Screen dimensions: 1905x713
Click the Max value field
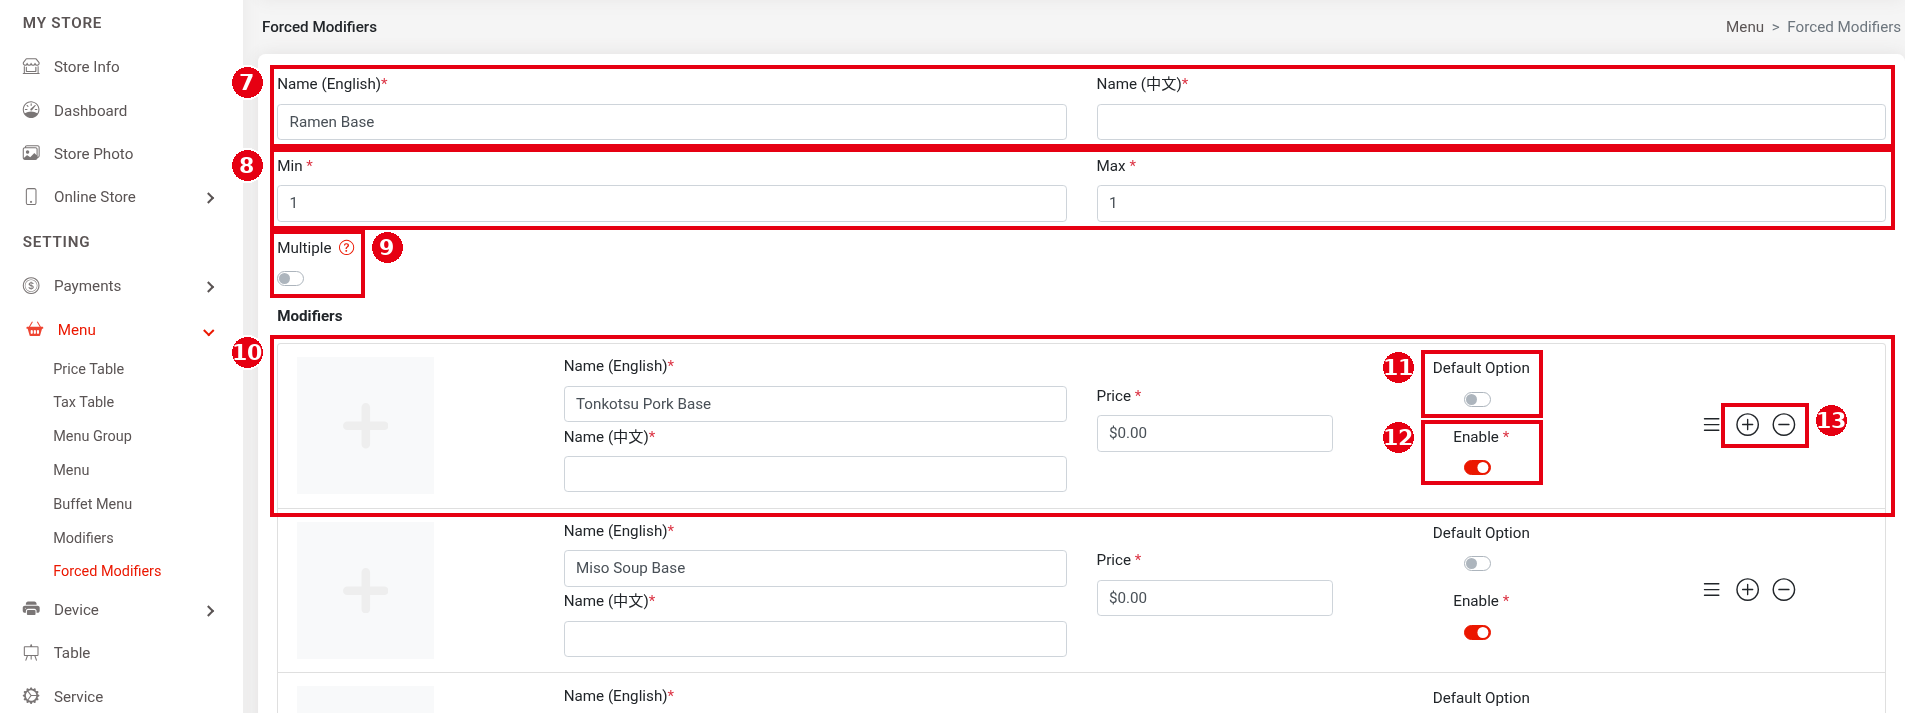pyautogui.click(x=1491, y=203)
